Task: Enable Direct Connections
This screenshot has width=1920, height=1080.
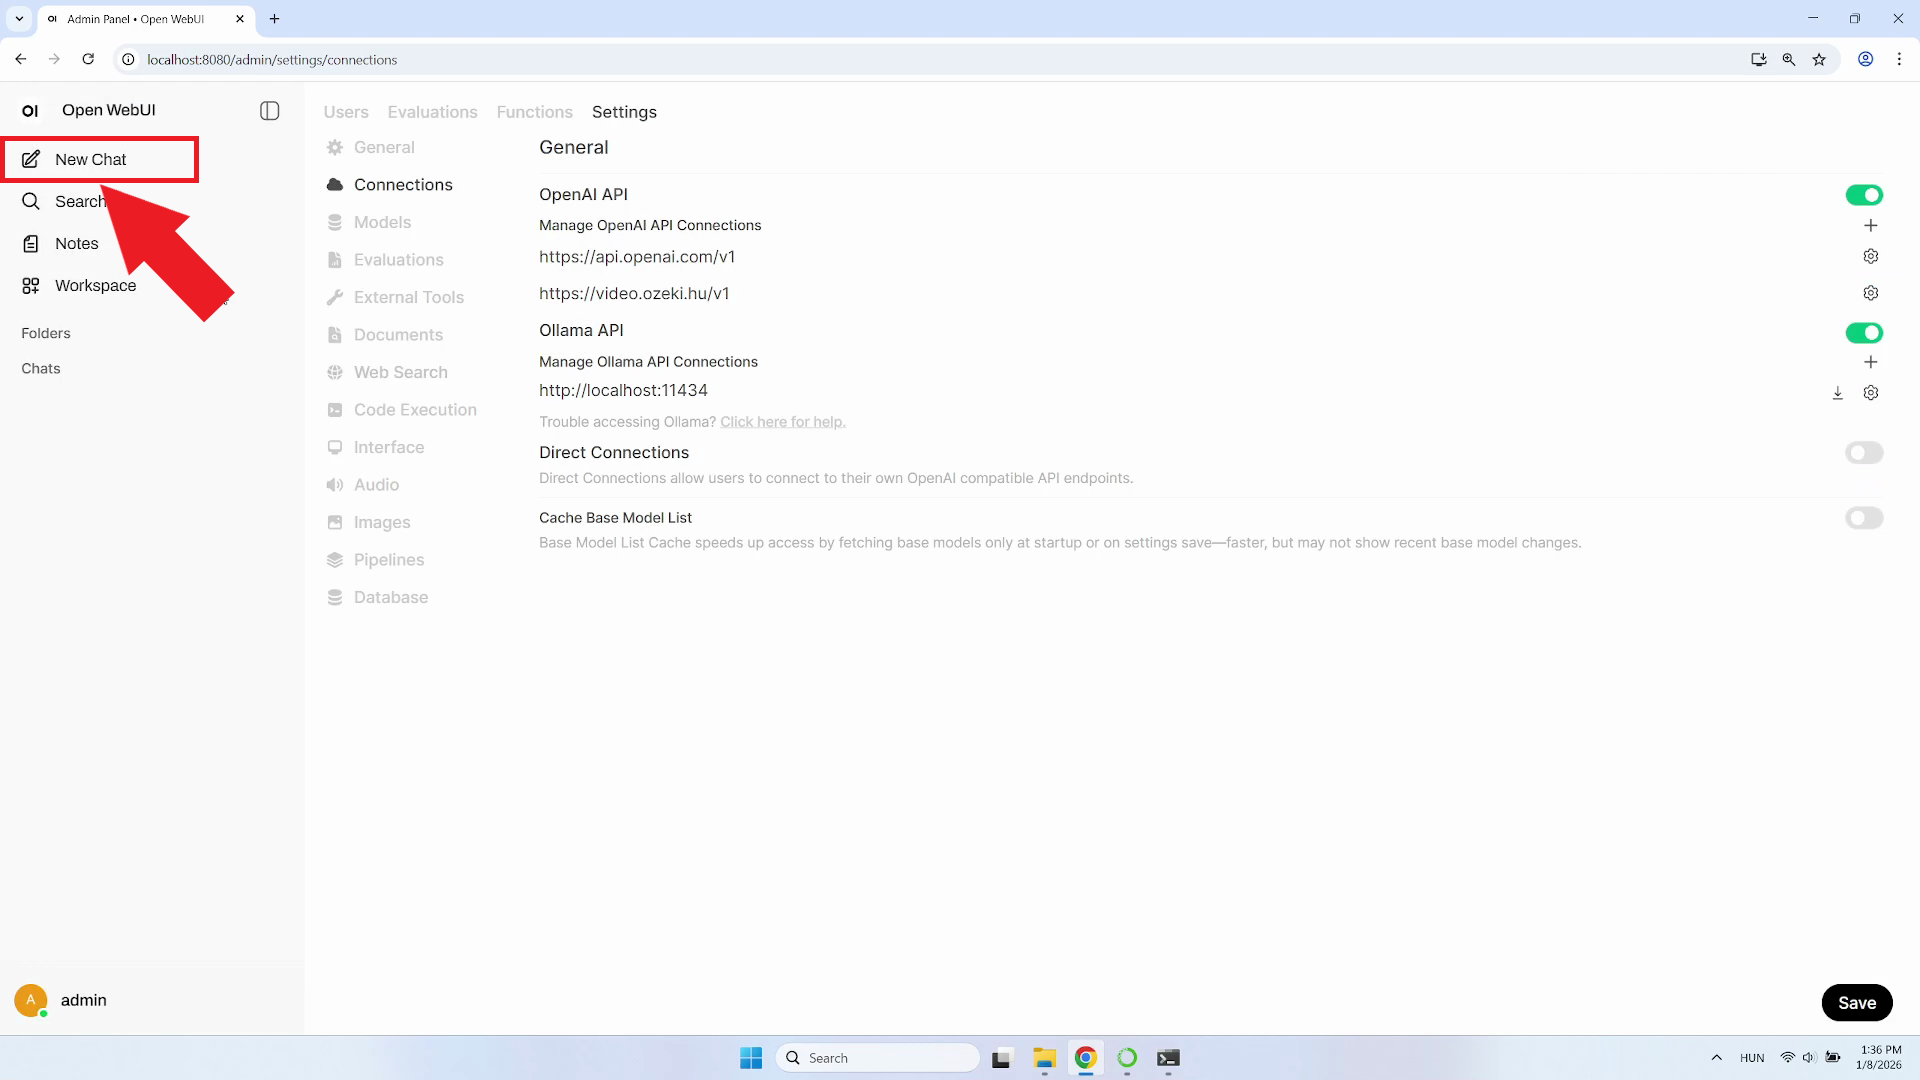Action: (1864, 452)
